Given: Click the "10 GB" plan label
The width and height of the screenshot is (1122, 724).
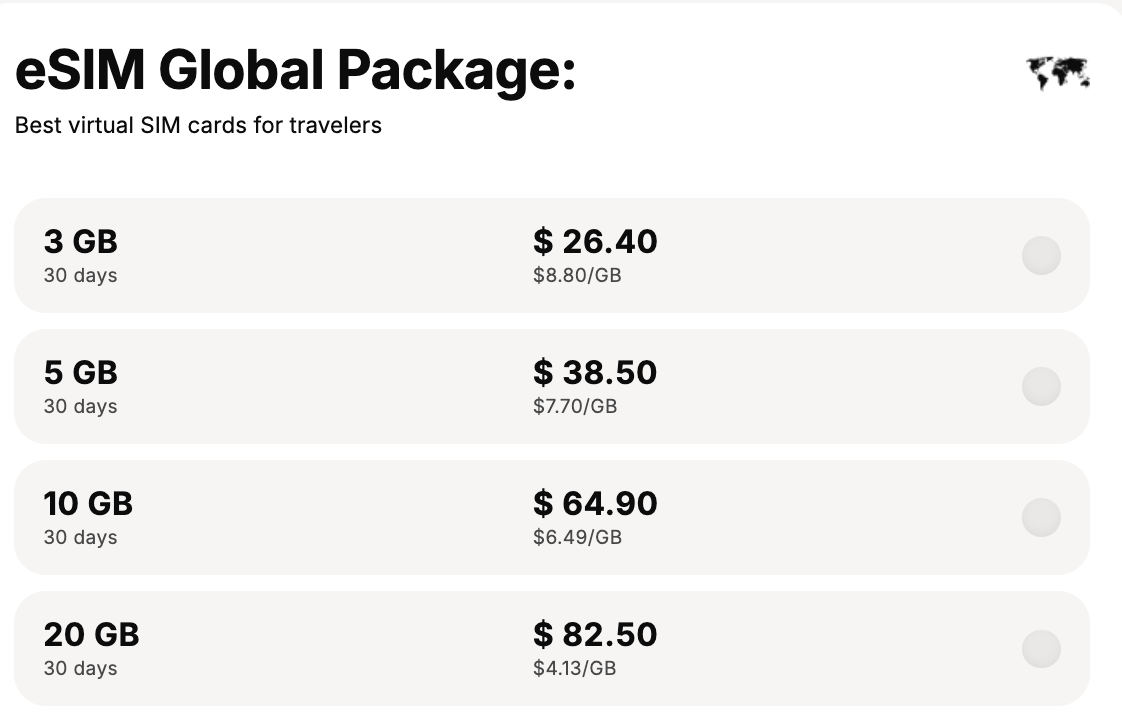Looking at the screenshot, I should [88, 504].
